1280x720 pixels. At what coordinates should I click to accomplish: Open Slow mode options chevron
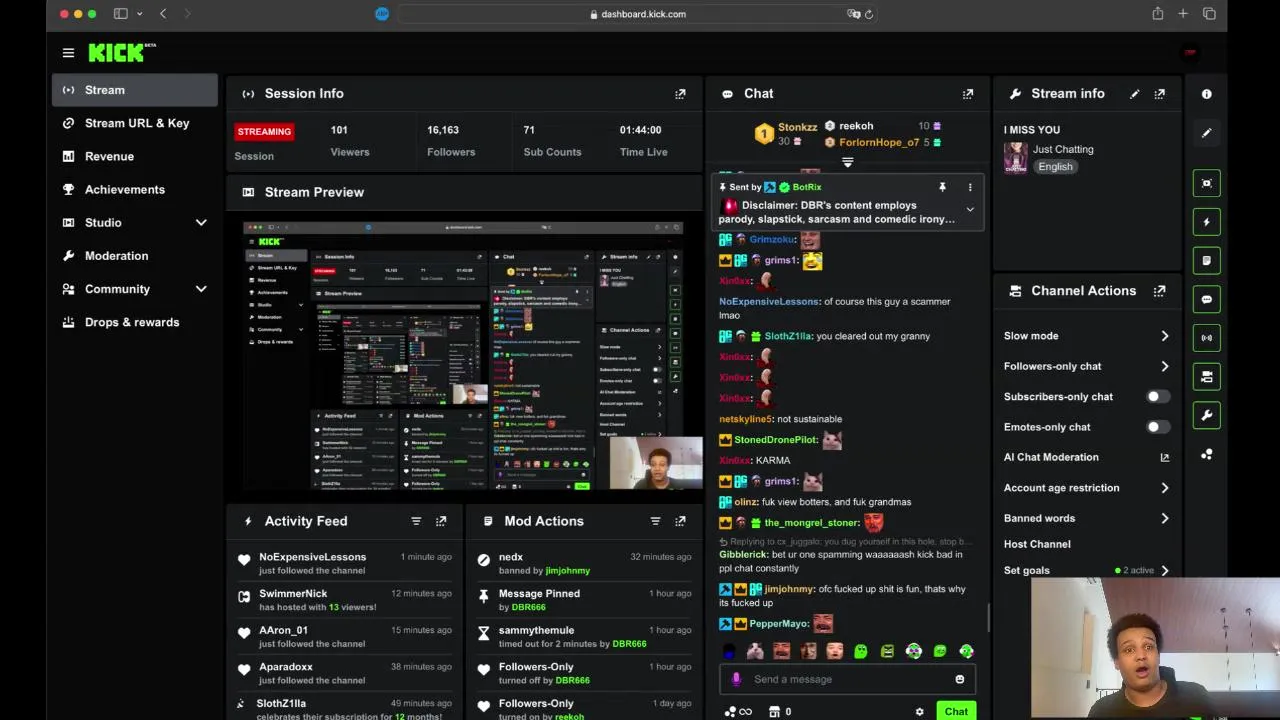tap(1164, 336)
